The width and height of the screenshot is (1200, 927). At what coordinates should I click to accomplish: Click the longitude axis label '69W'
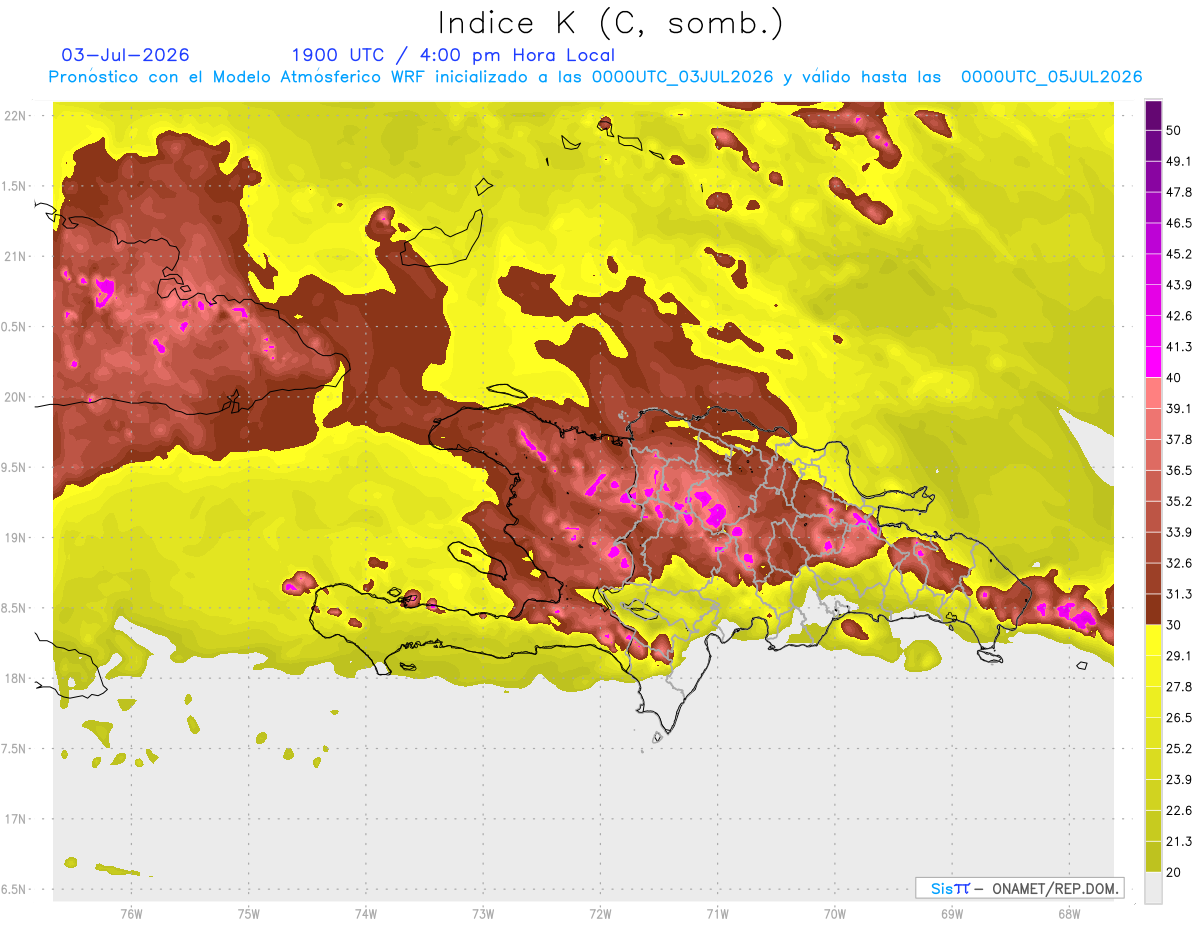951,914
